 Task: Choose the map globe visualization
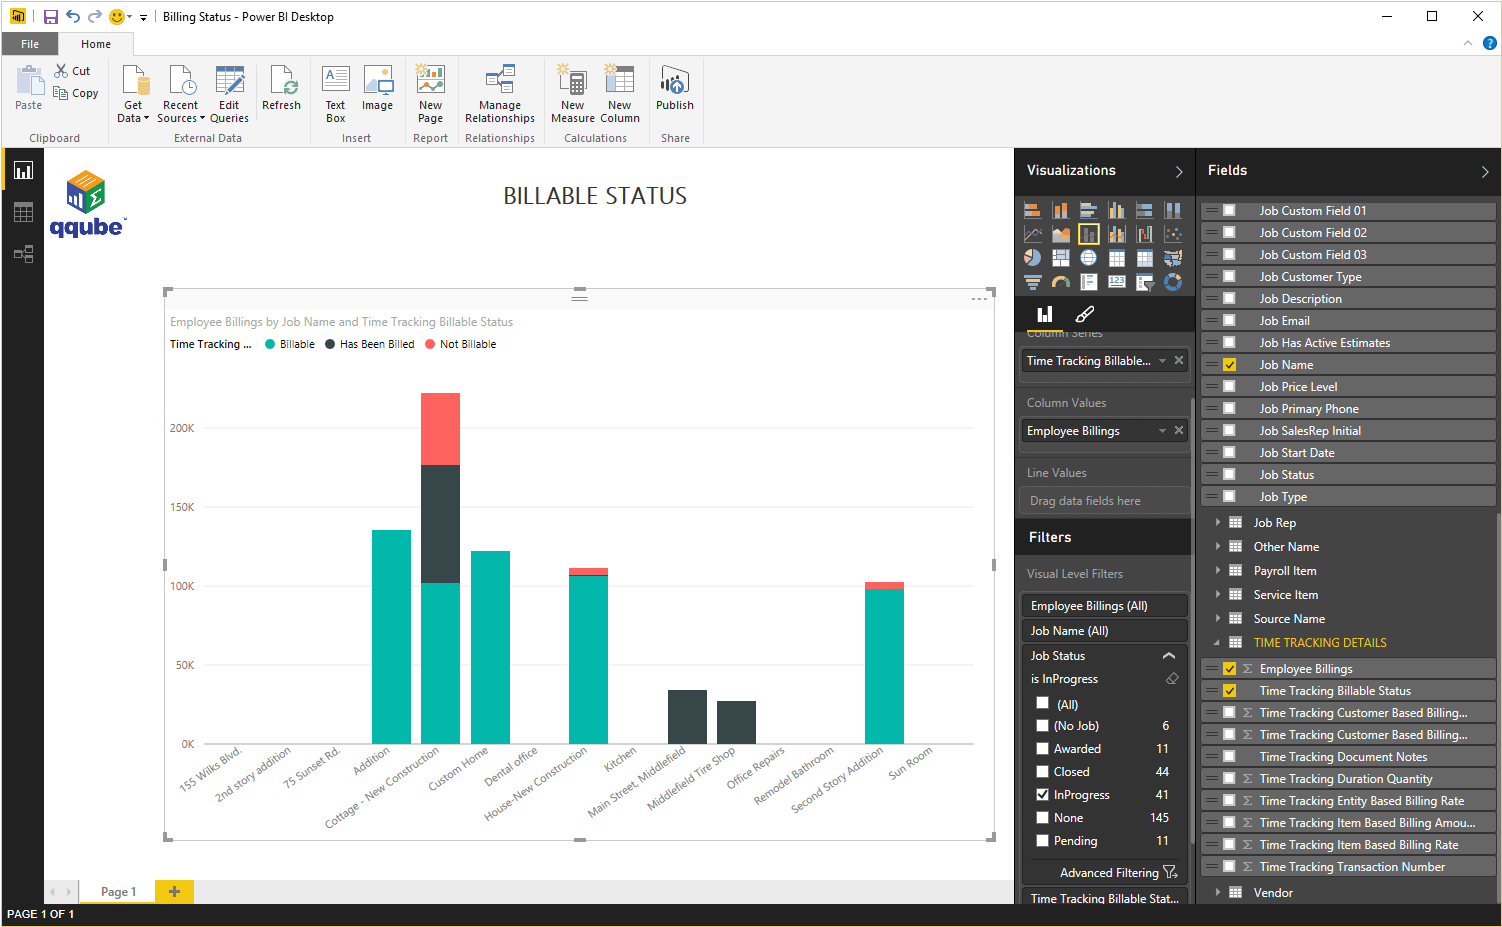point(1089,257)
